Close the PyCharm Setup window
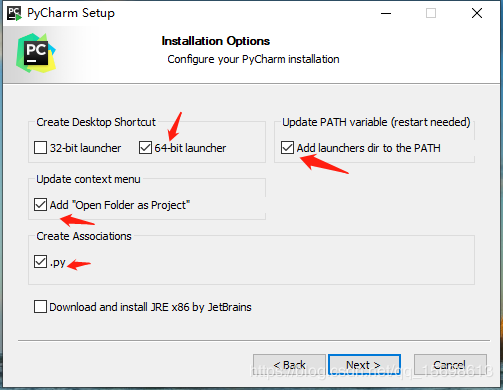This screenshot has width=503, height=390. (x=477, y=13)
